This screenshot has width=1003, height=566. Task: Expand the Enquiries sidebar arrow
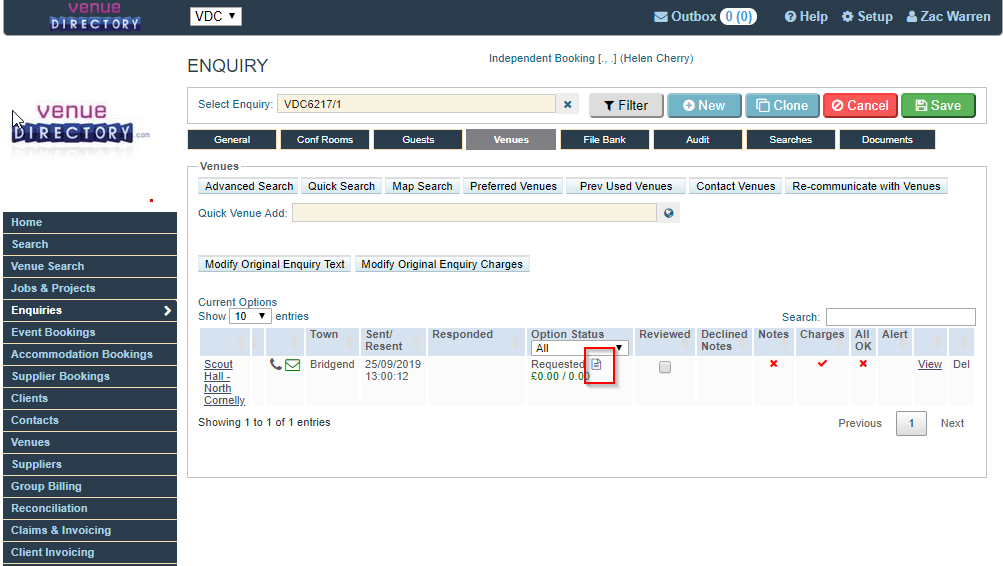tap(167, 310)
